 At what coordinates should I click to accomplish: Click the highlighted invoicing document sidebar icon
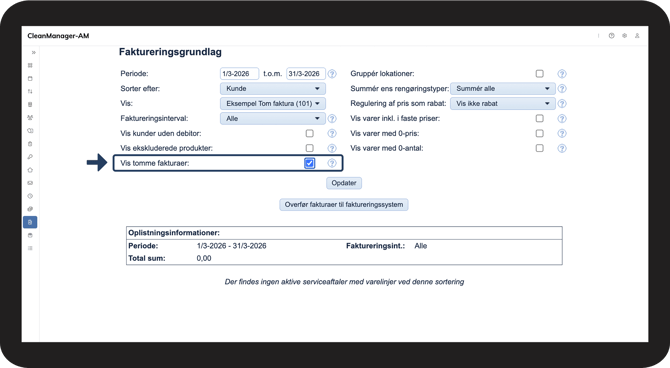pyautogui.click(x=30, y=222)
